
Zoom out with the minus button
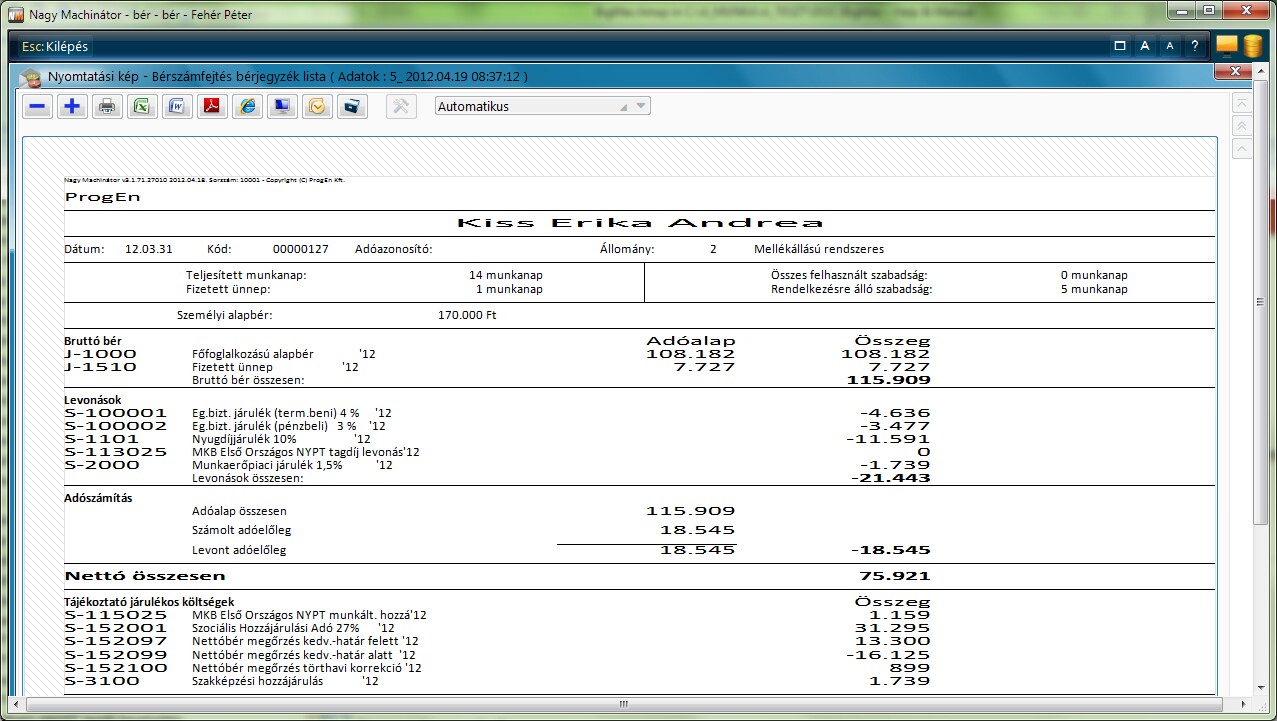[38, 107]
